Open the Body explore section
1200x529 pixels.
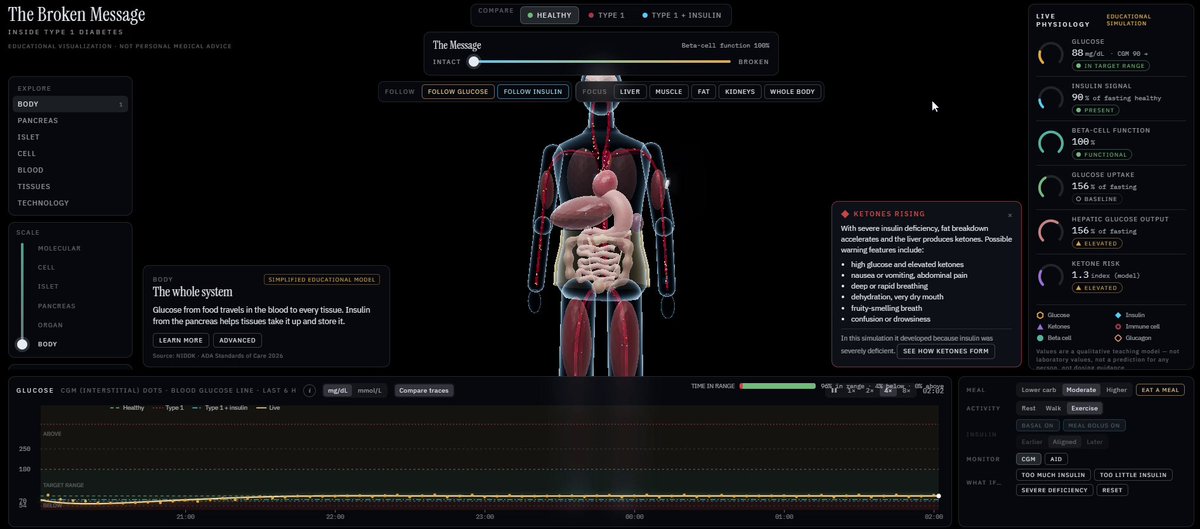[x=70, y=104]
